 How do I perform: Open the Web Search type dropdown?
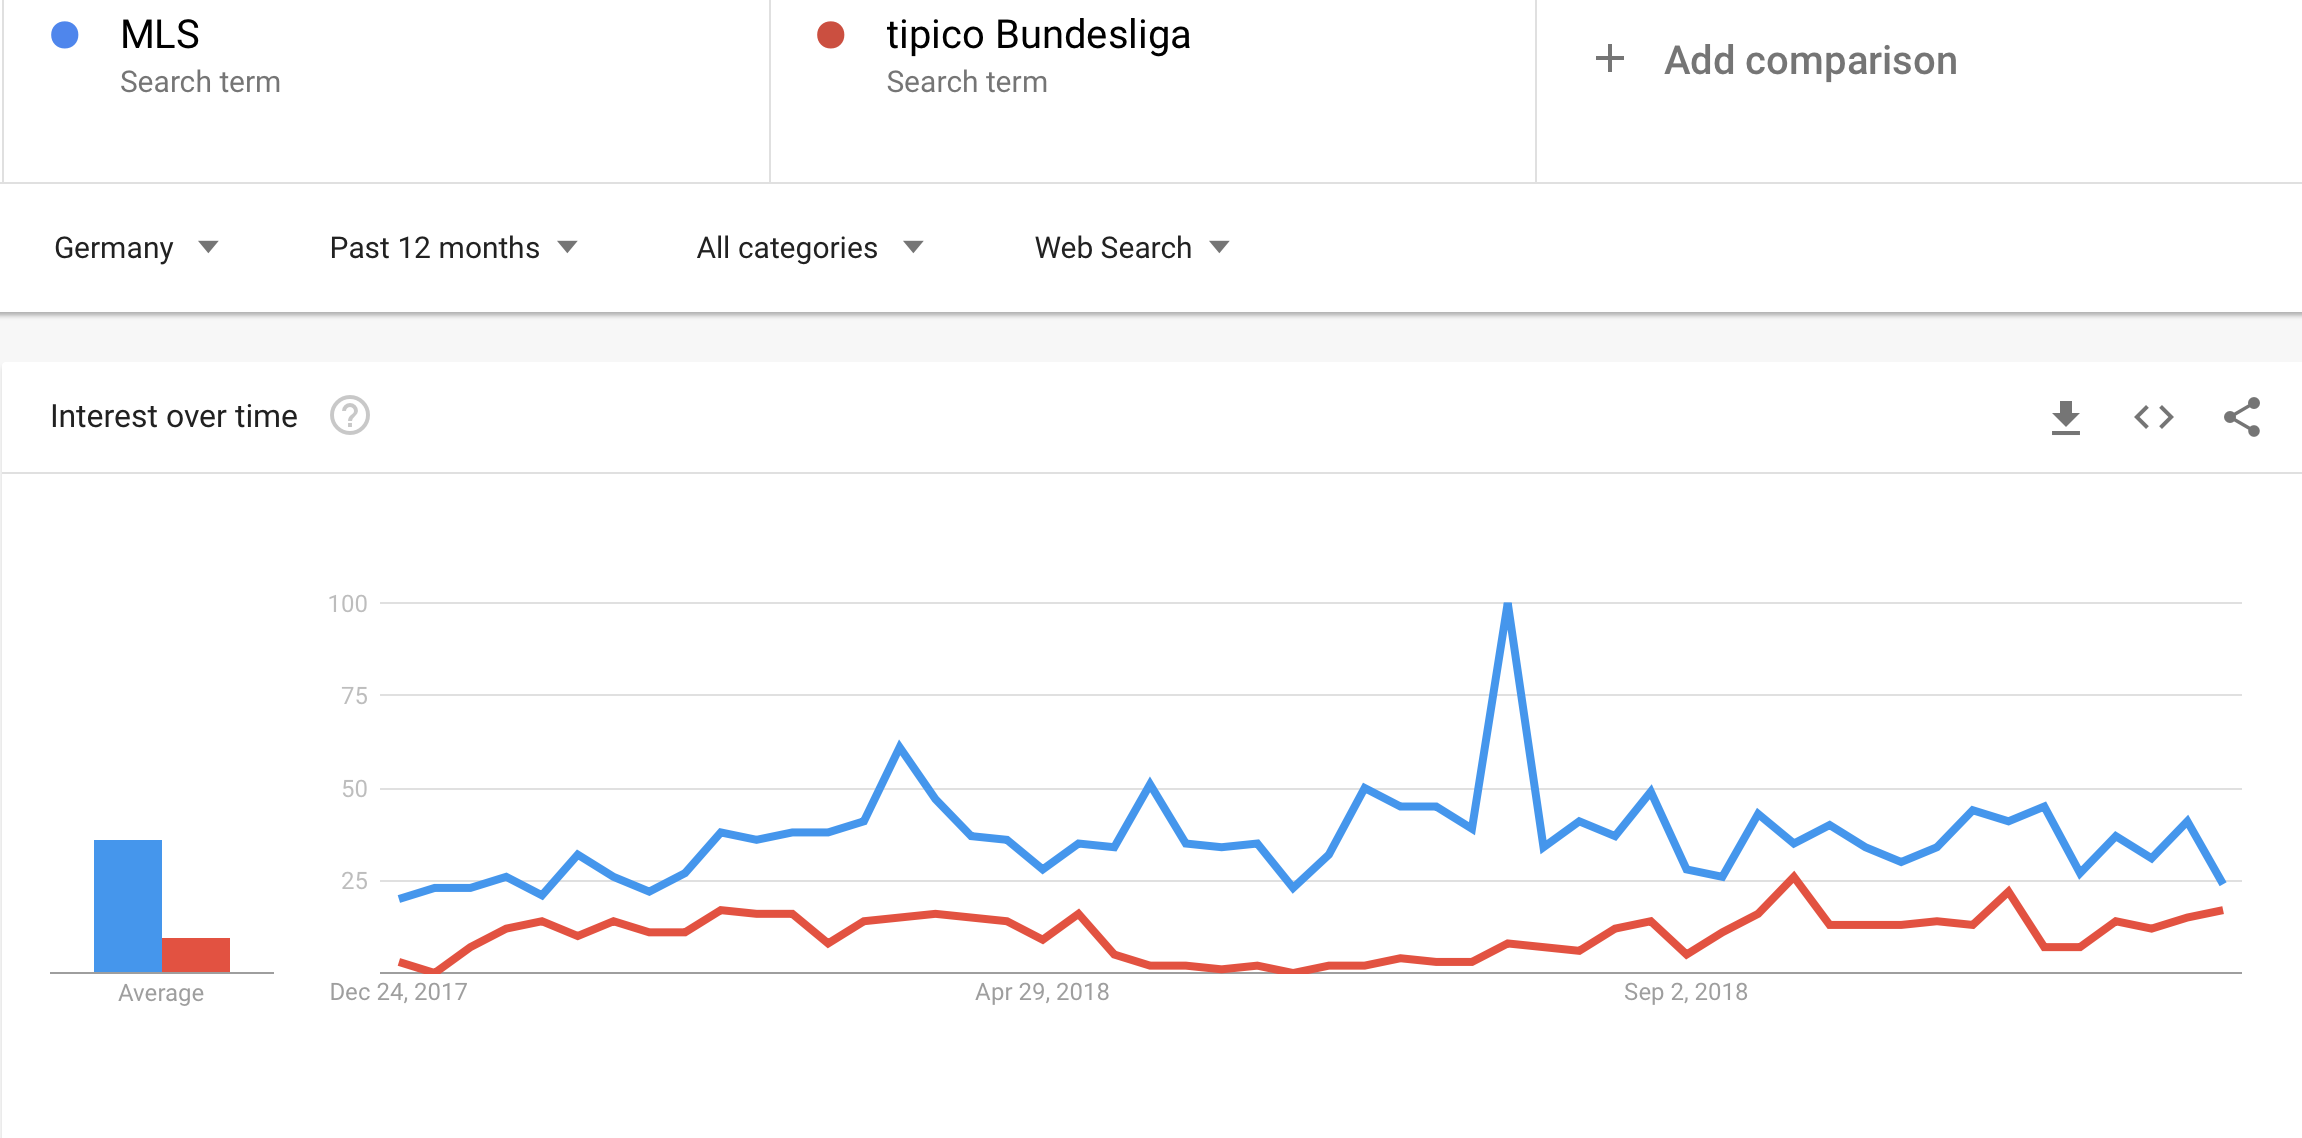pos(1131,247)
